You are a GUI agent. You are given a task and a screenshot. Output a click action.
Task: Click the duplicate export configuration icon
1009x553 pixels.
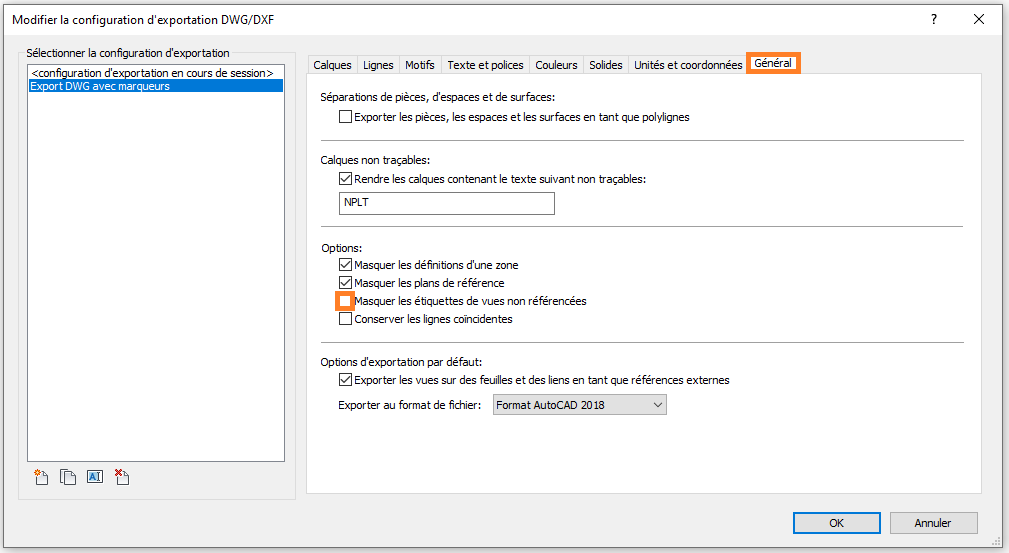coord(68,477)
